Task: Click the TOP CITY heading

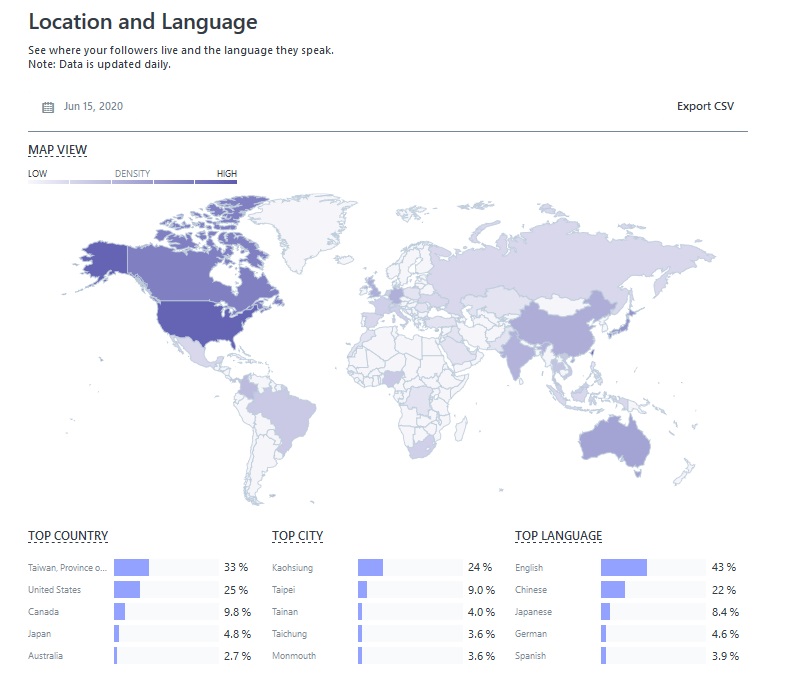Action: [x=297, y=536]
